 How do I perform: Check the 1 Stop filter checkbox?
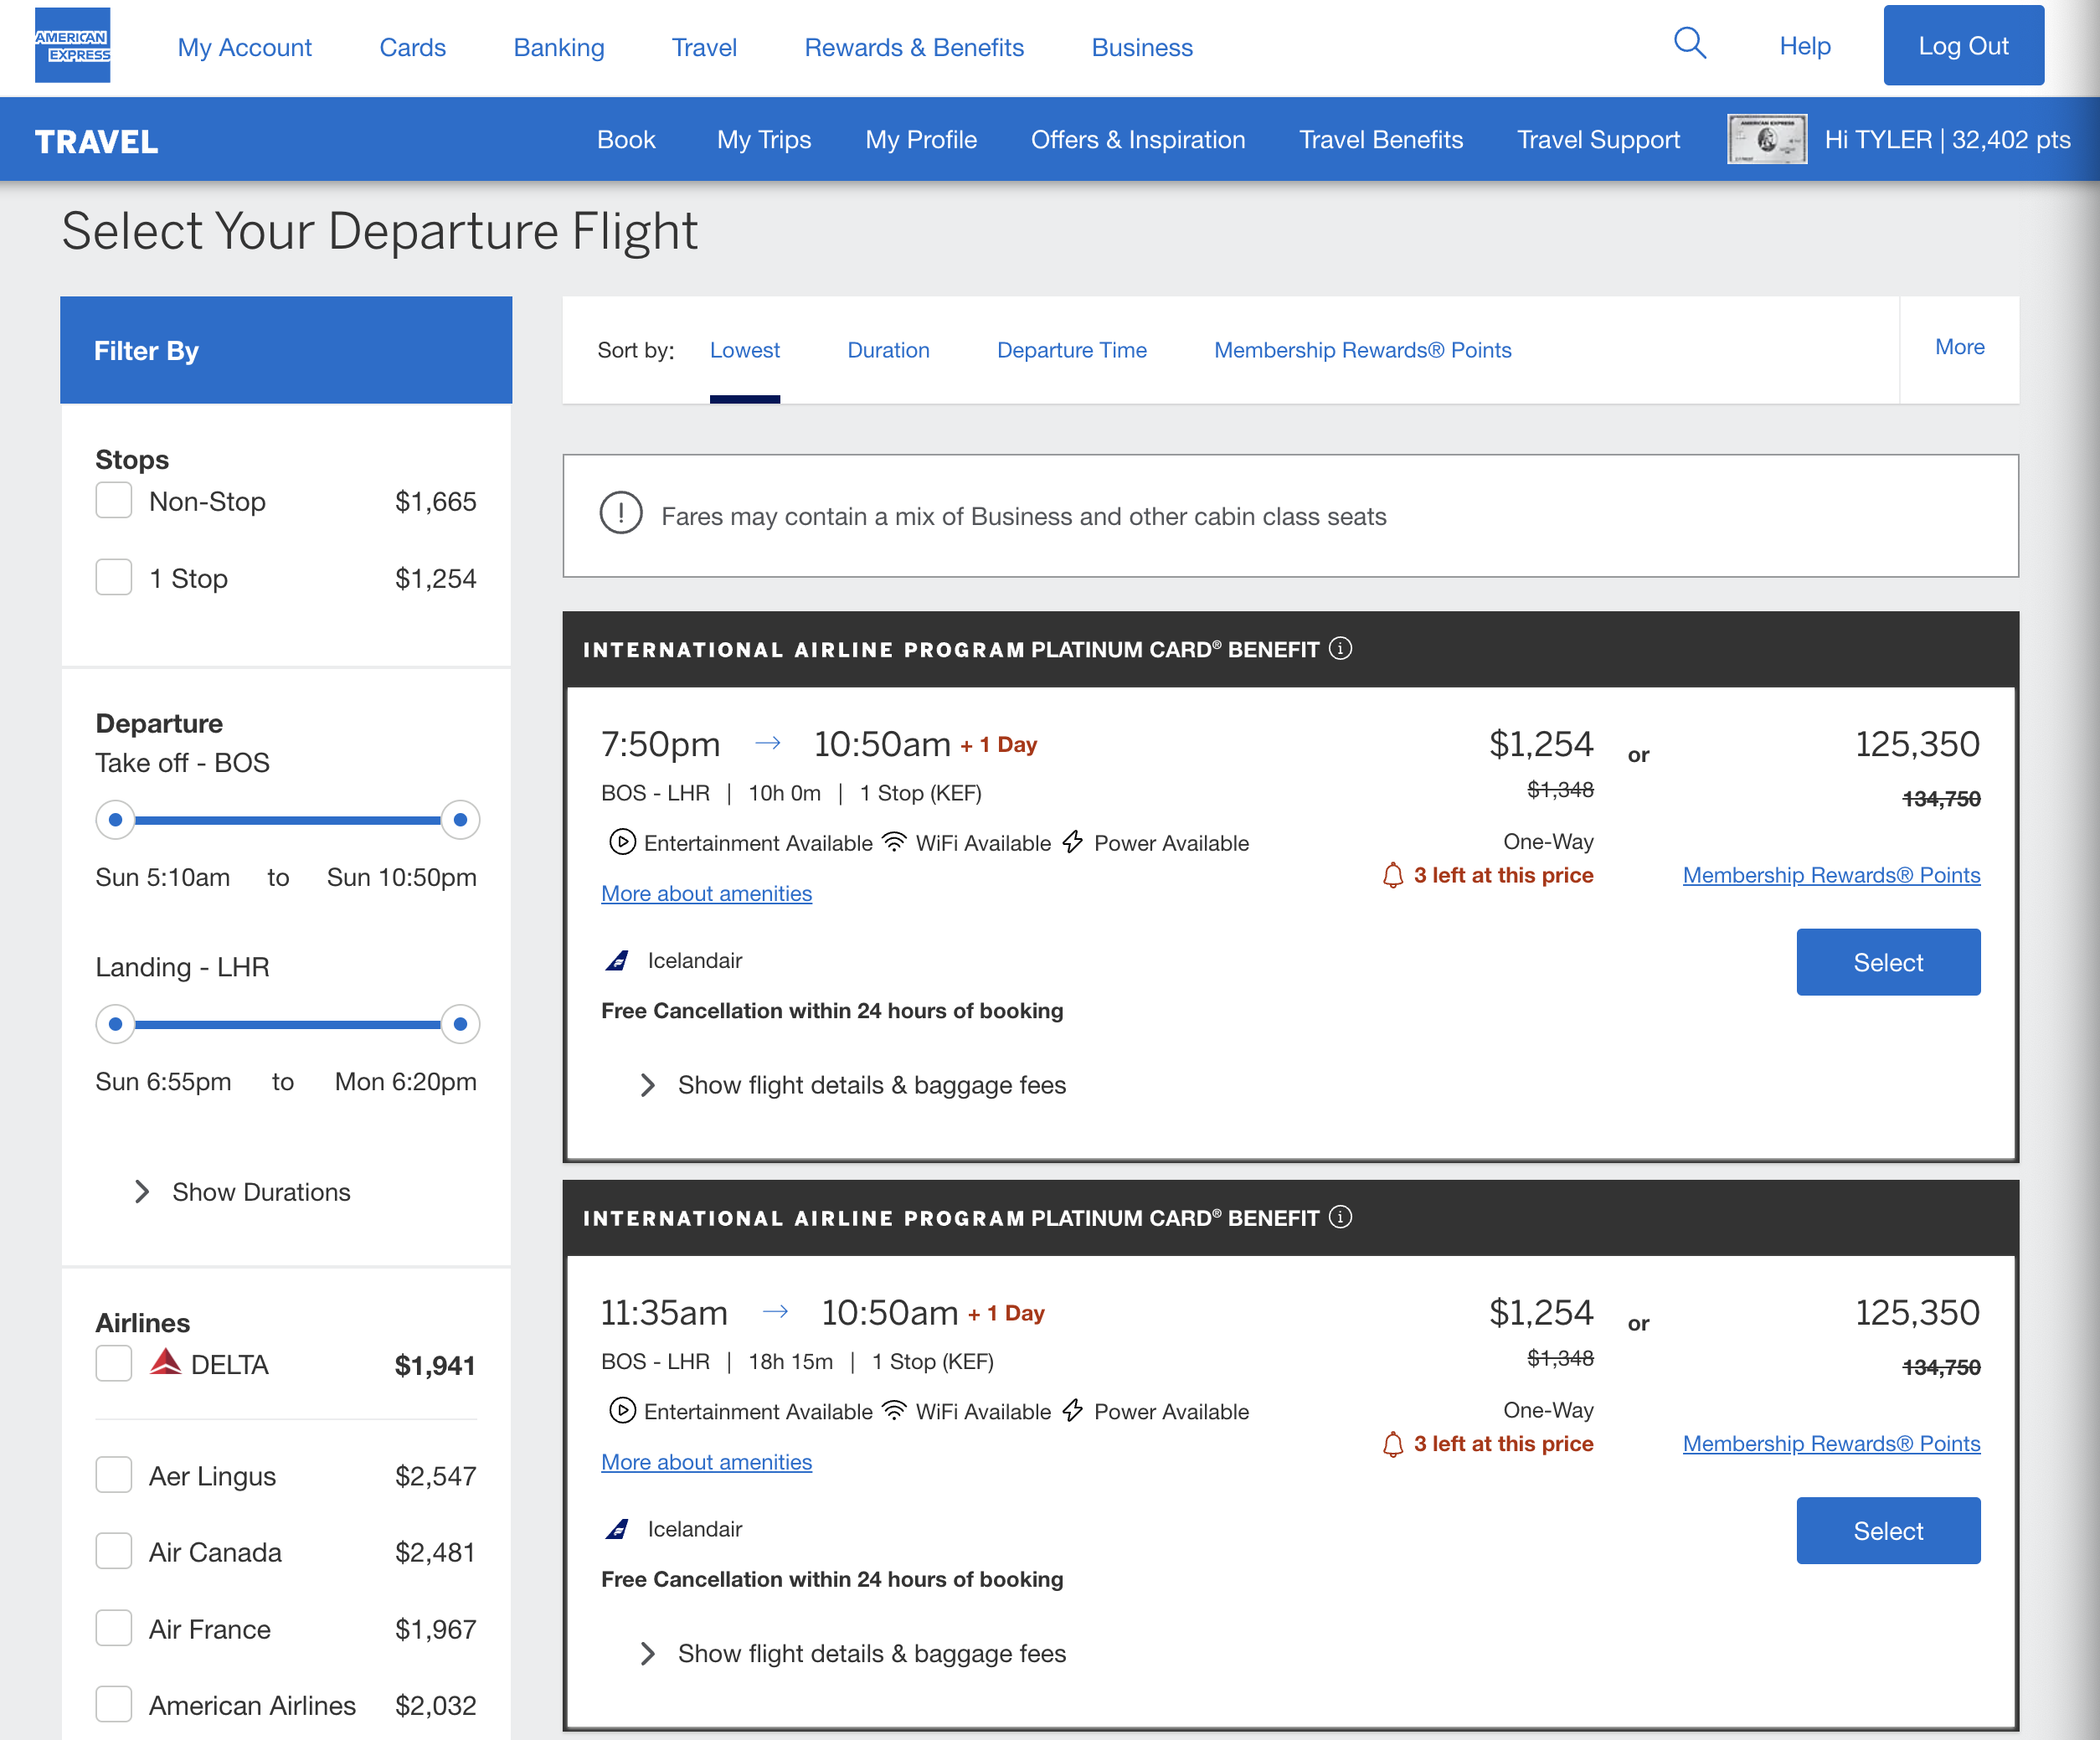point(114,578)
